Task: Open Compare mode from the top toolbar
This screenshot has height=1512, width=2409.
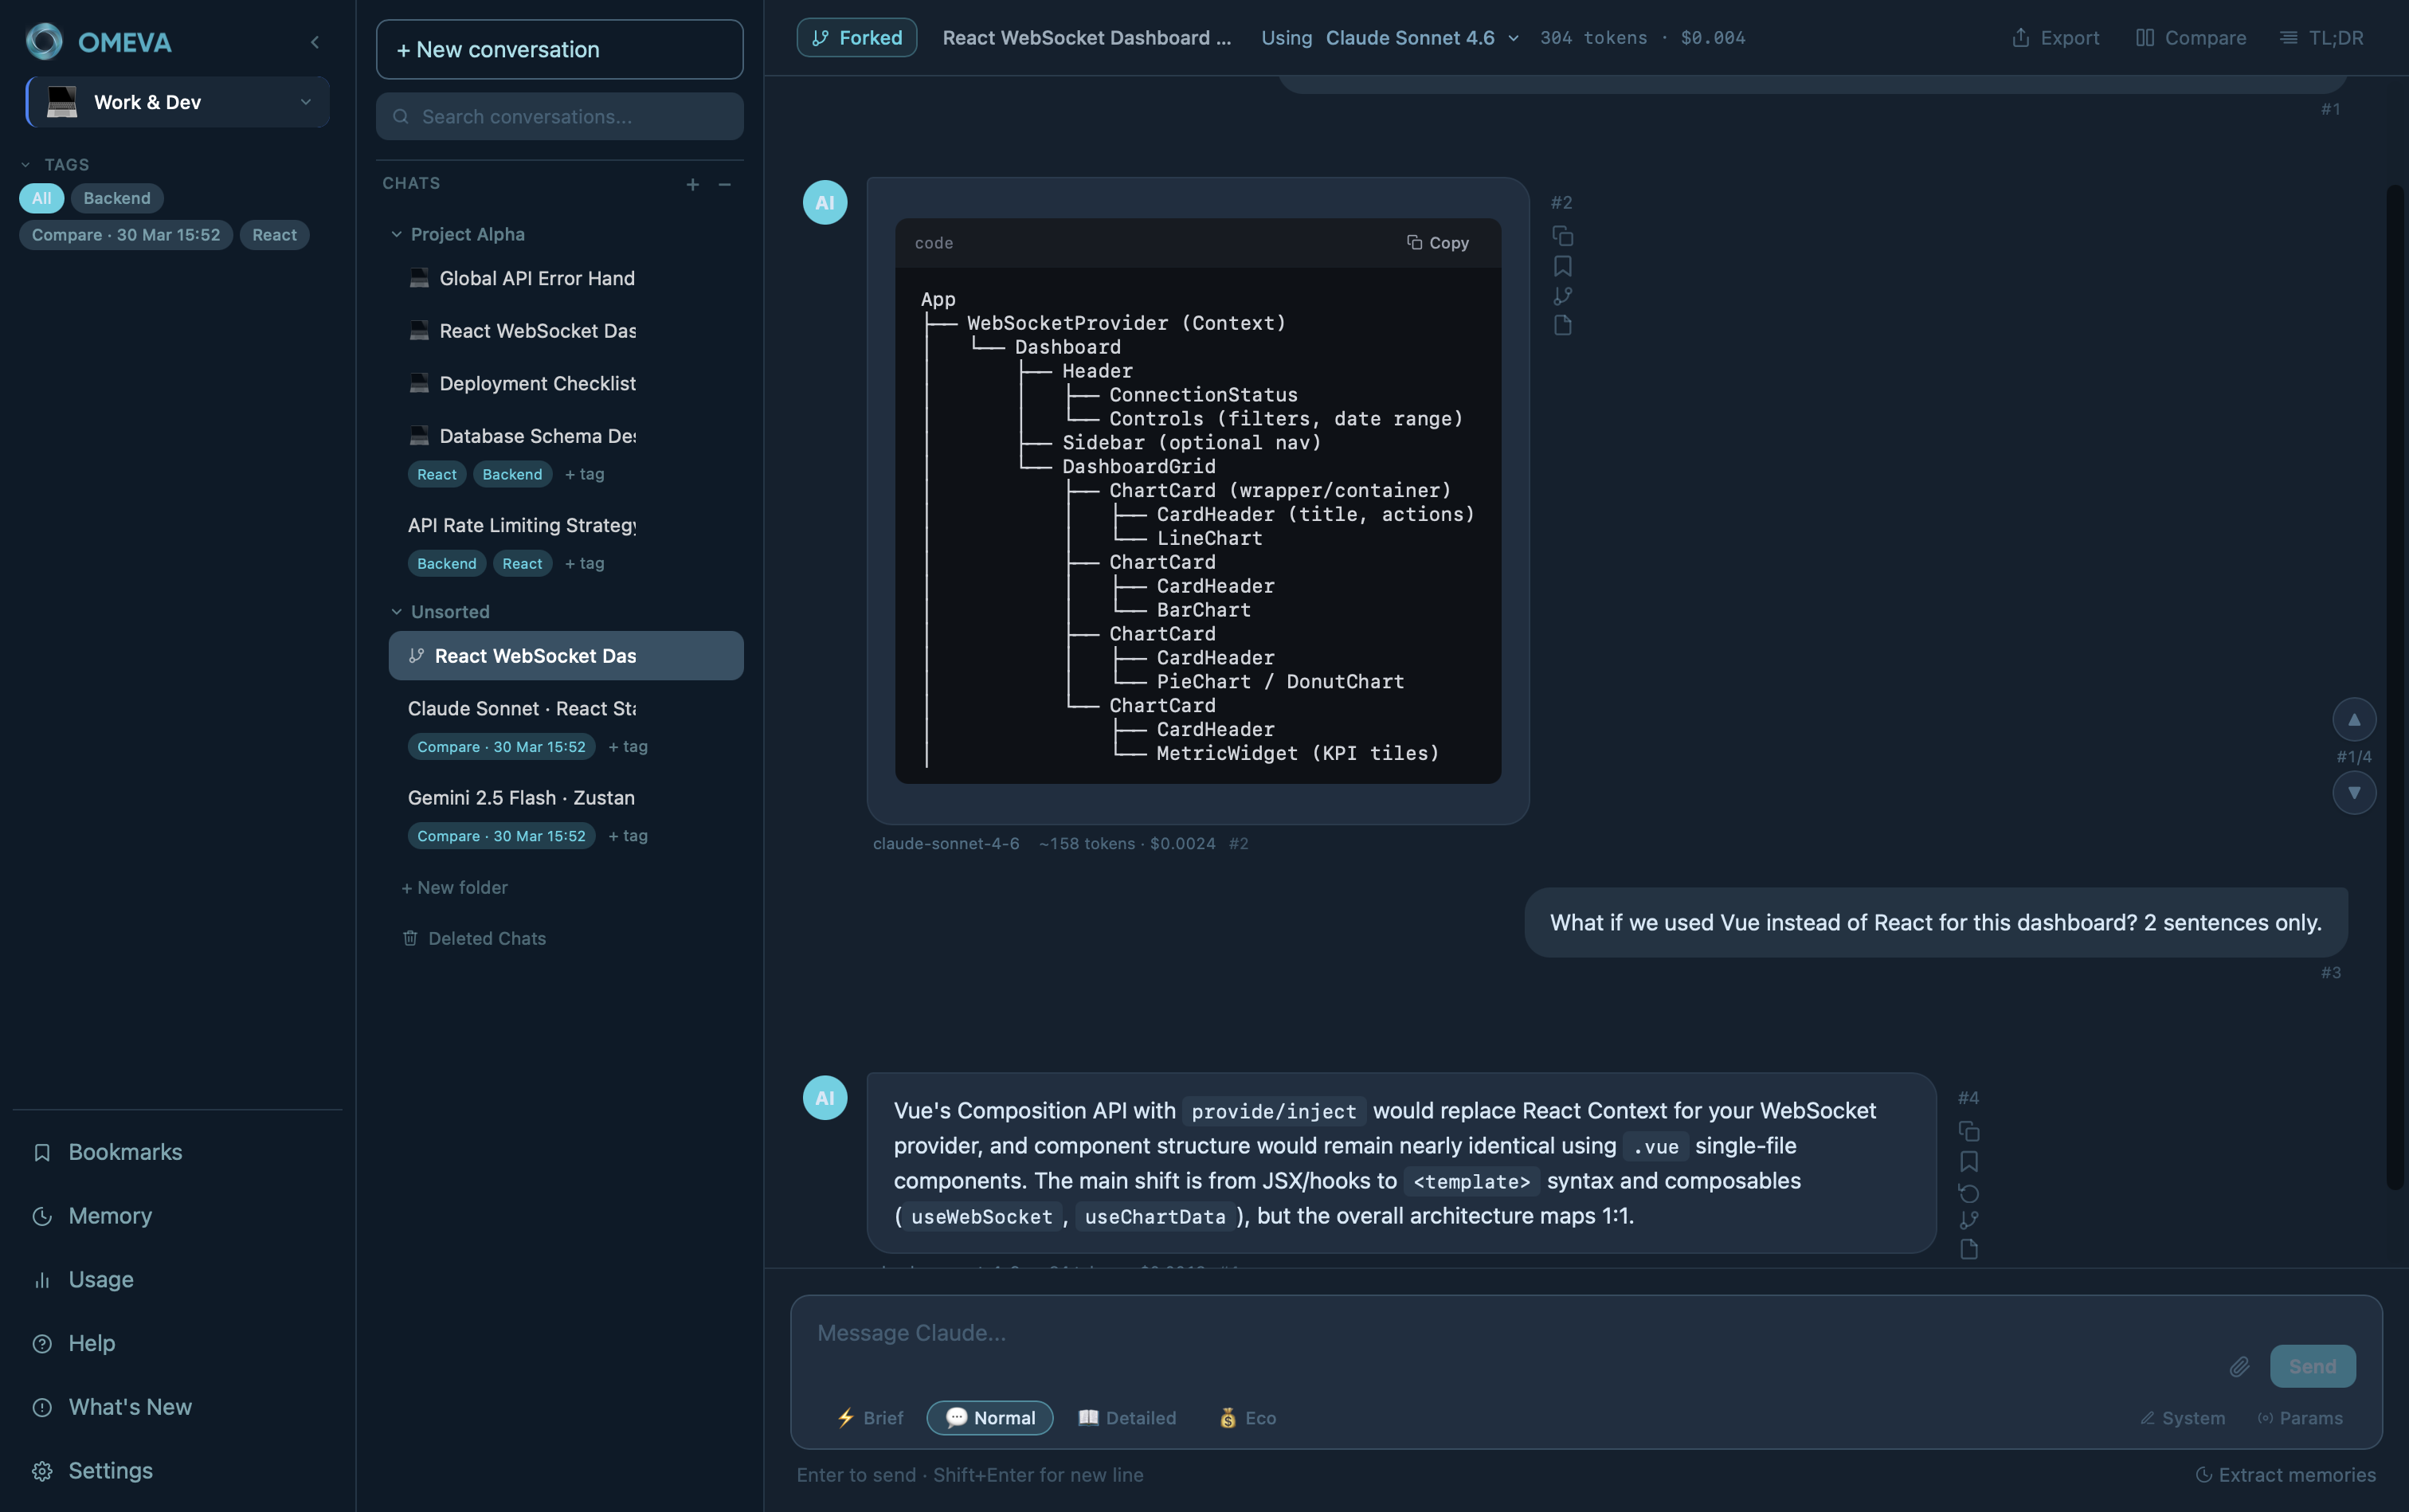Action: click(x=2189, y=37)
